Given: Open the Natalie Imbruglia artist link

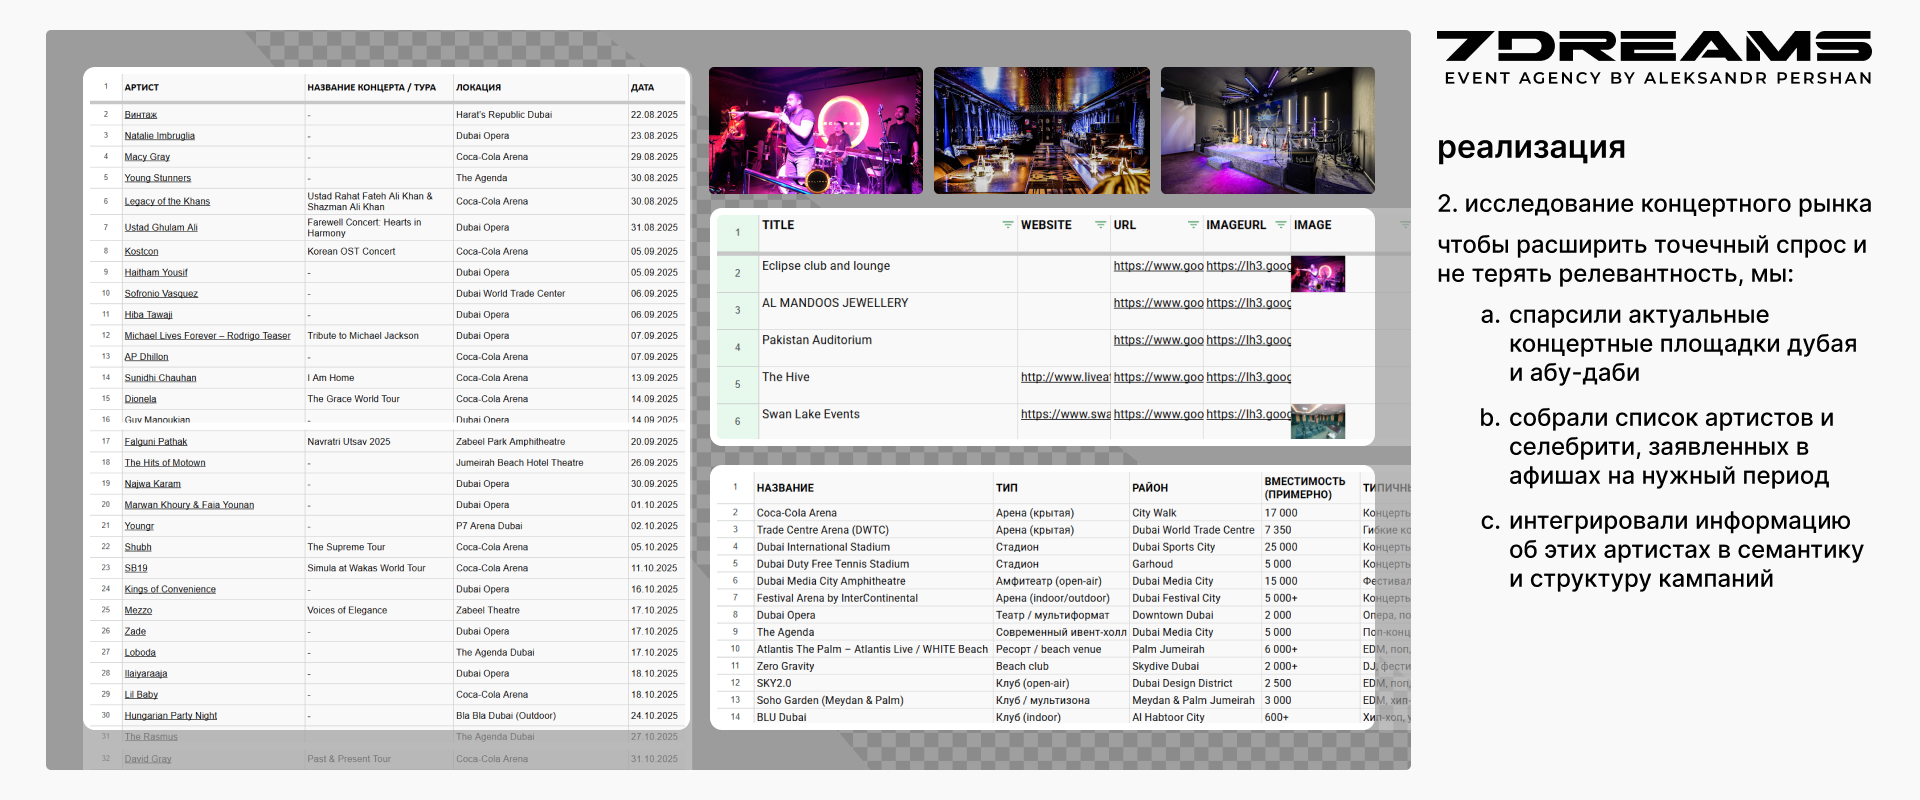Looking at the screenshot, I should 160,136.
